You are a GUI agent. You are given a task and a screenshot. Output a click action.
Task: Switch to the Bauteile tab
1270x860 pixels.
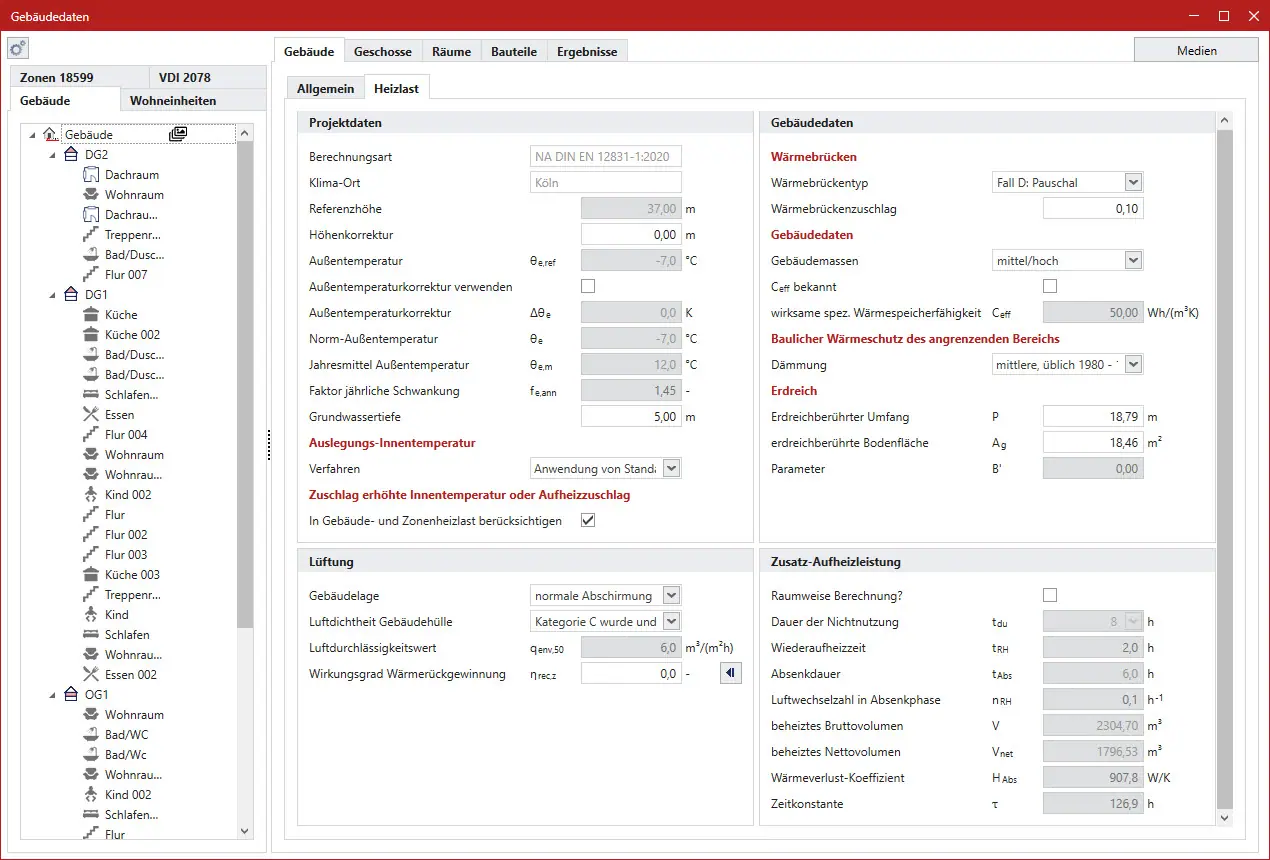click(514, 51)
